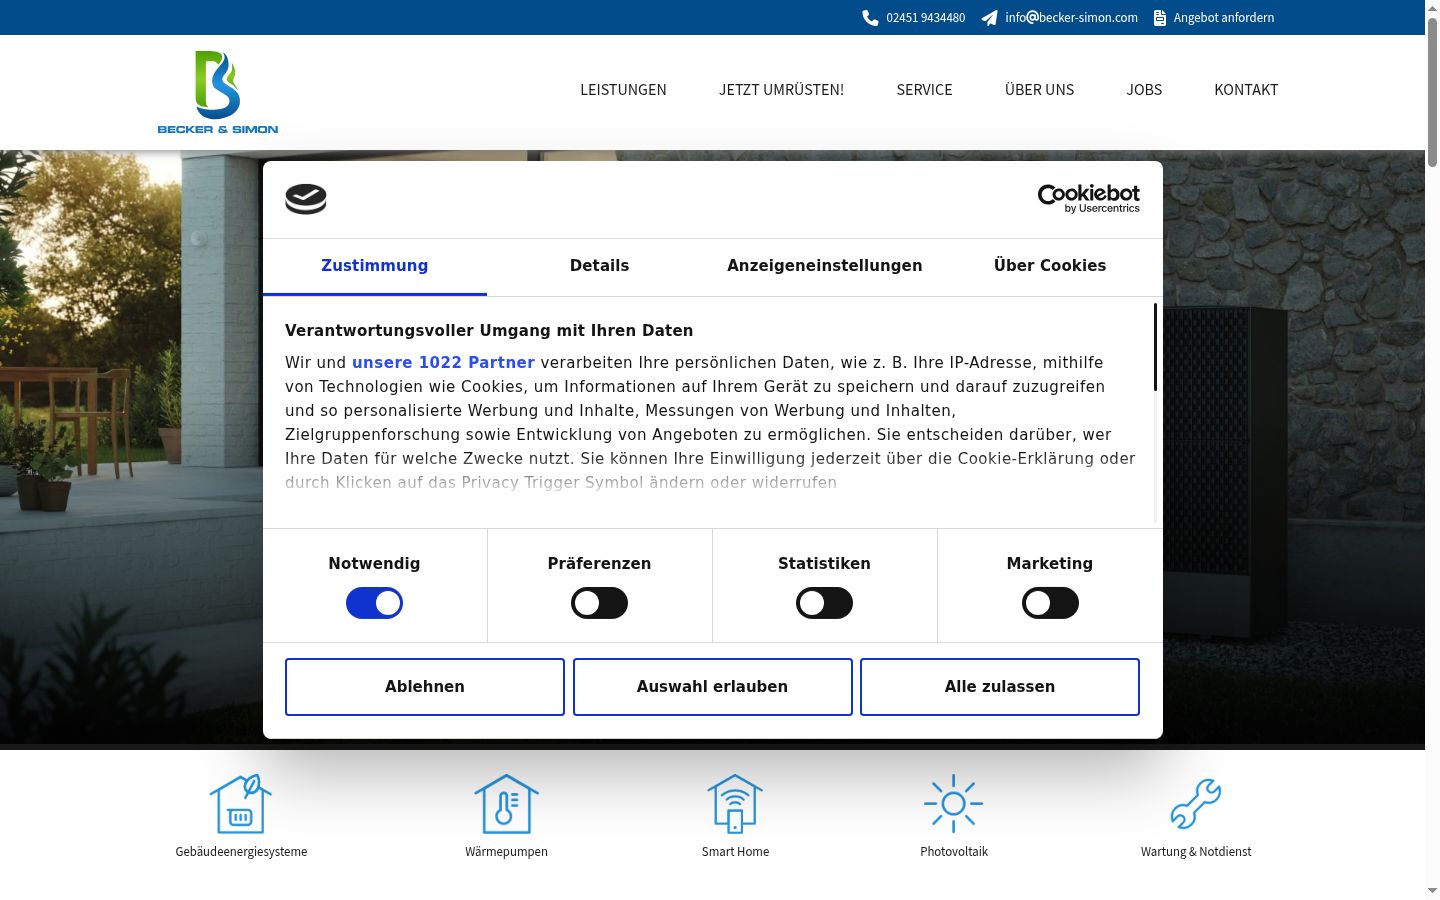Click the Smart Home label
Viewport: 1440px width, 900px height.
pos(735,852)
